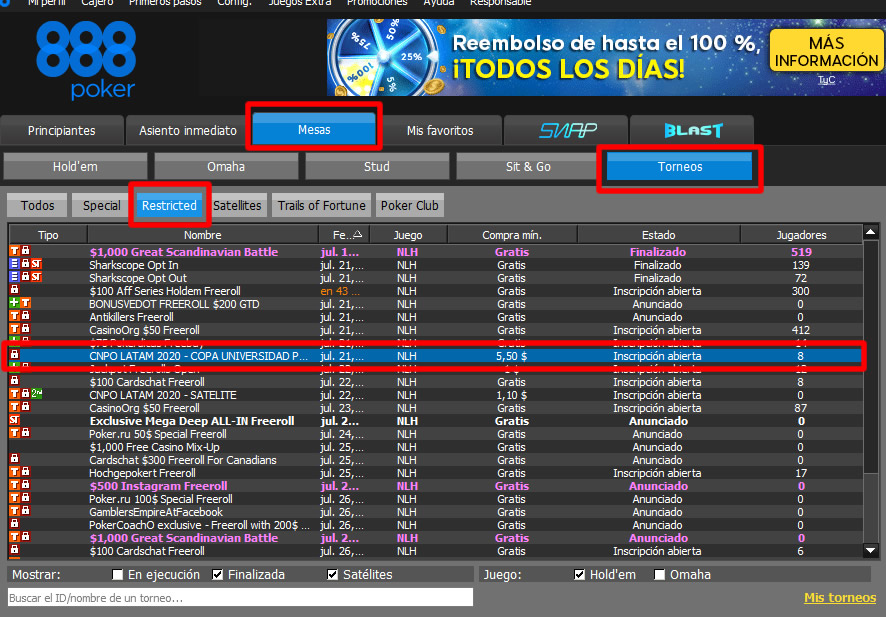886x617 pixels.
Task: Select $1,000 Free Casino Mix-Up row
Action: point(435,447)
